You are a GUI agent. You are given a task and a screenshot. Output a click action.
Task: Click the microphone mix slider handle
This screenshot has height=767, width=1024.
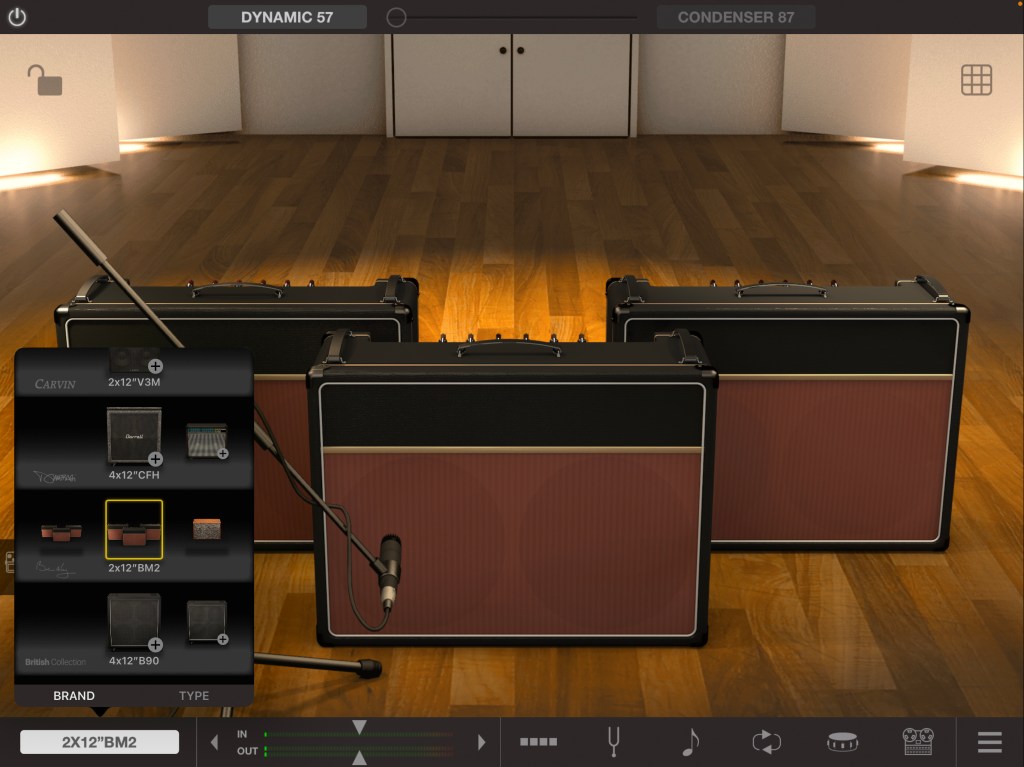coord(397,17)
